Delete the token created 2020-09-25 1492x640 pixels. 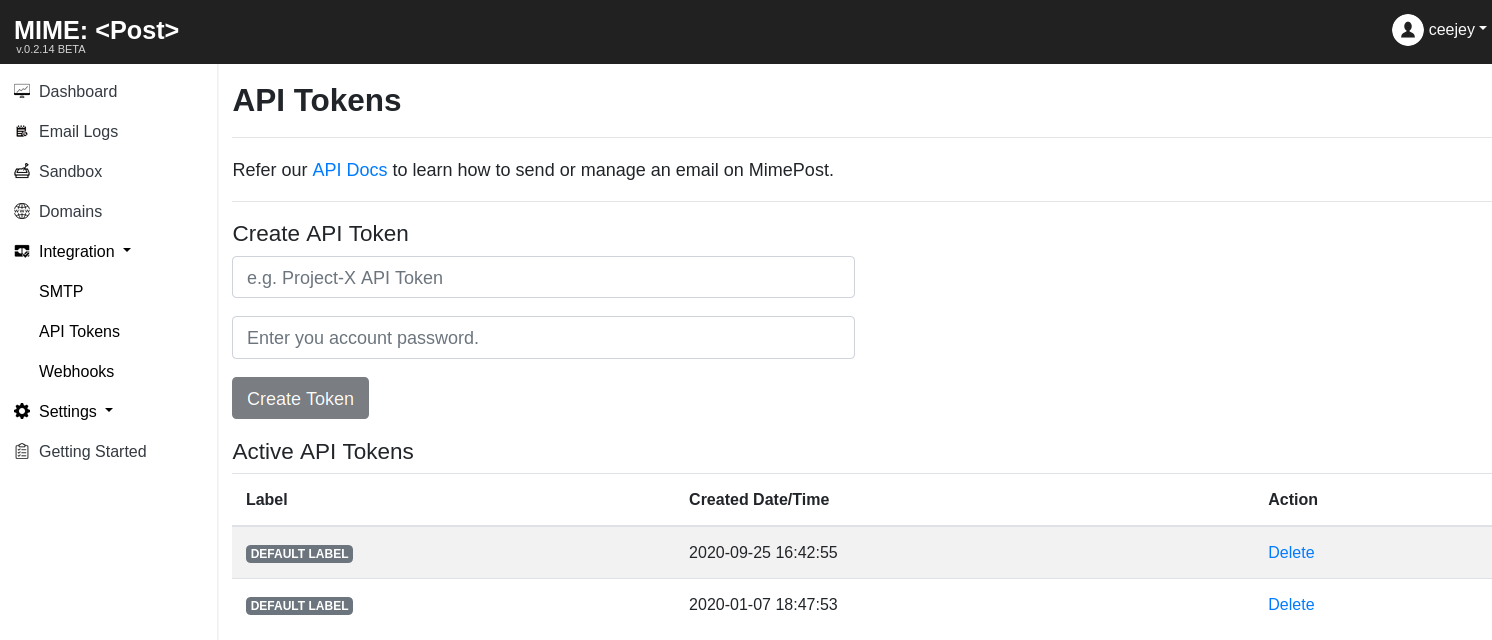tap(1291, 552)
